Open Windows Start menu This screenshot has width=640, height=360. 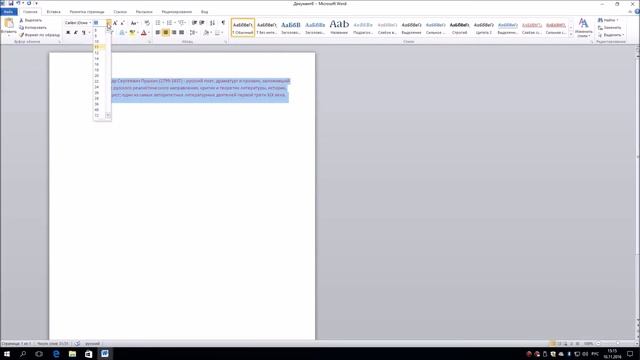7,353
